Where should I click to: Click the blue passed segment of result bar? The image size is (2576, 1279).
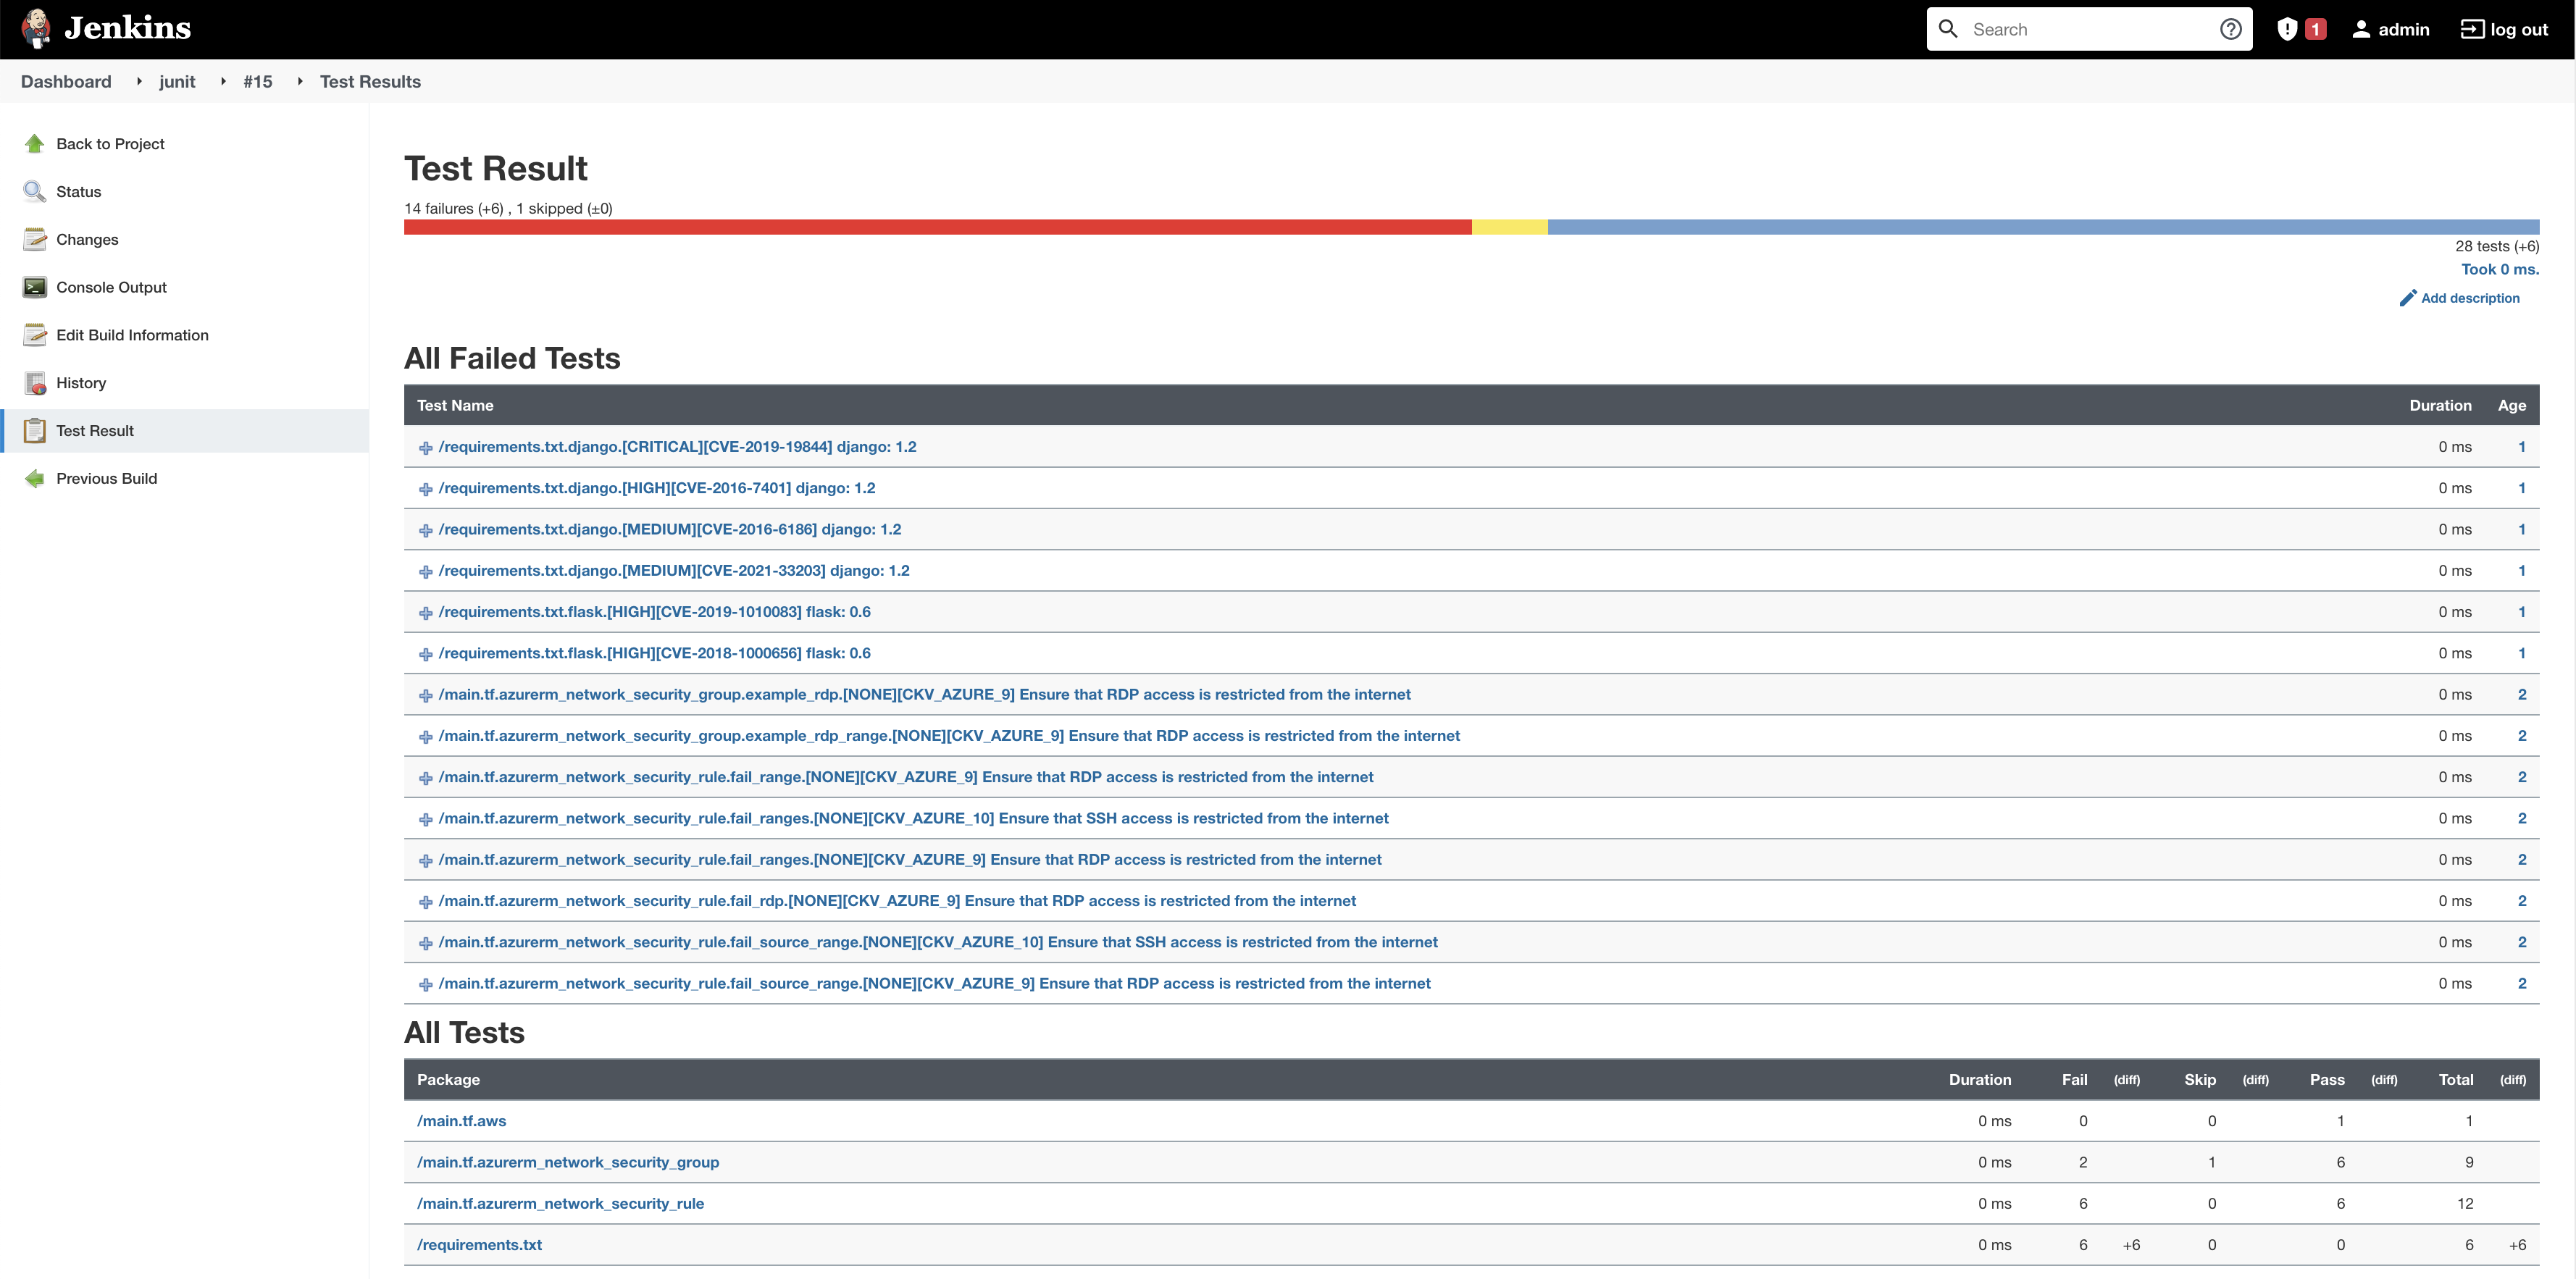click(x=2043, y=227)
